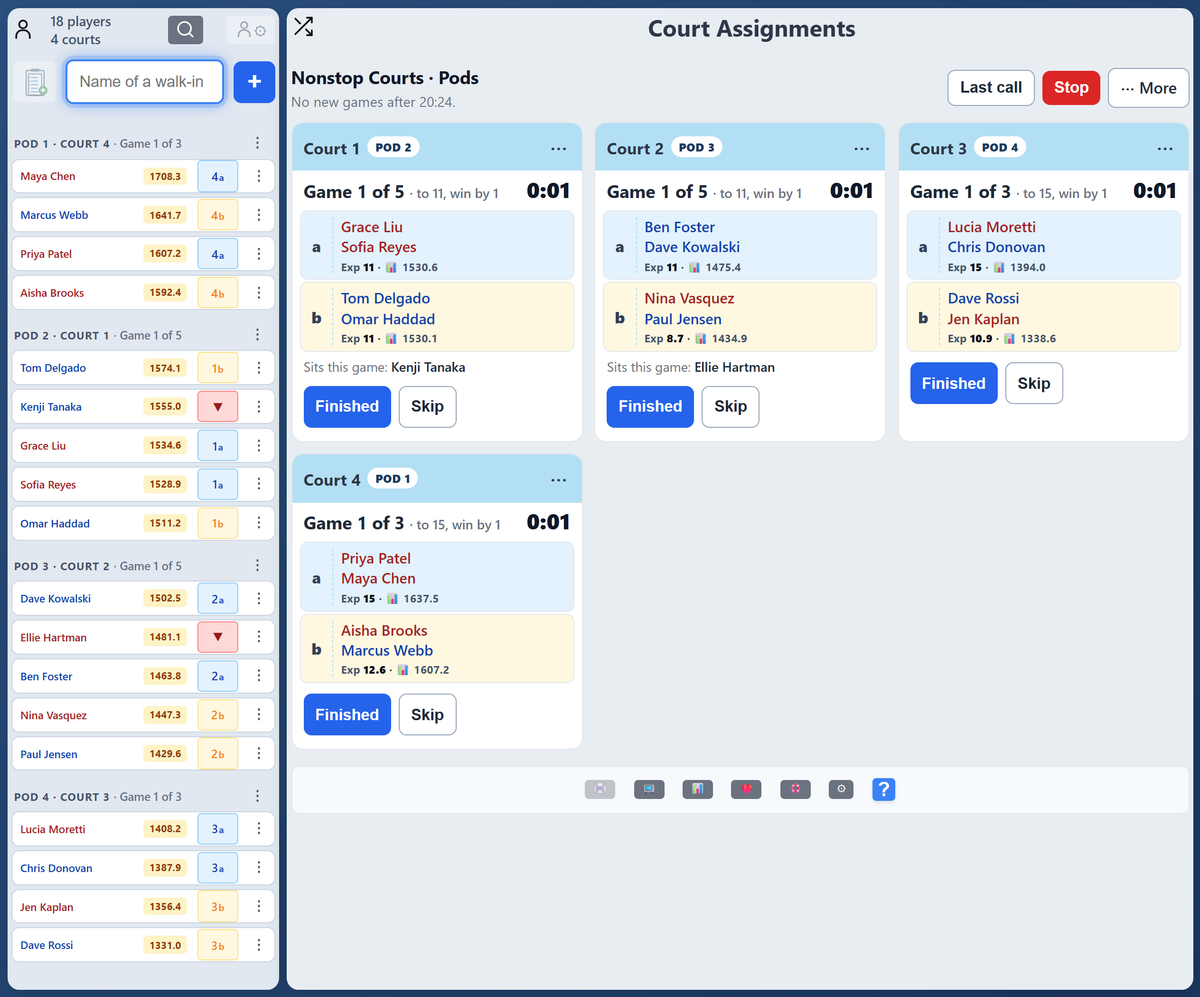Open Sofia Reyes's row options menu

[x=258, y=484]
